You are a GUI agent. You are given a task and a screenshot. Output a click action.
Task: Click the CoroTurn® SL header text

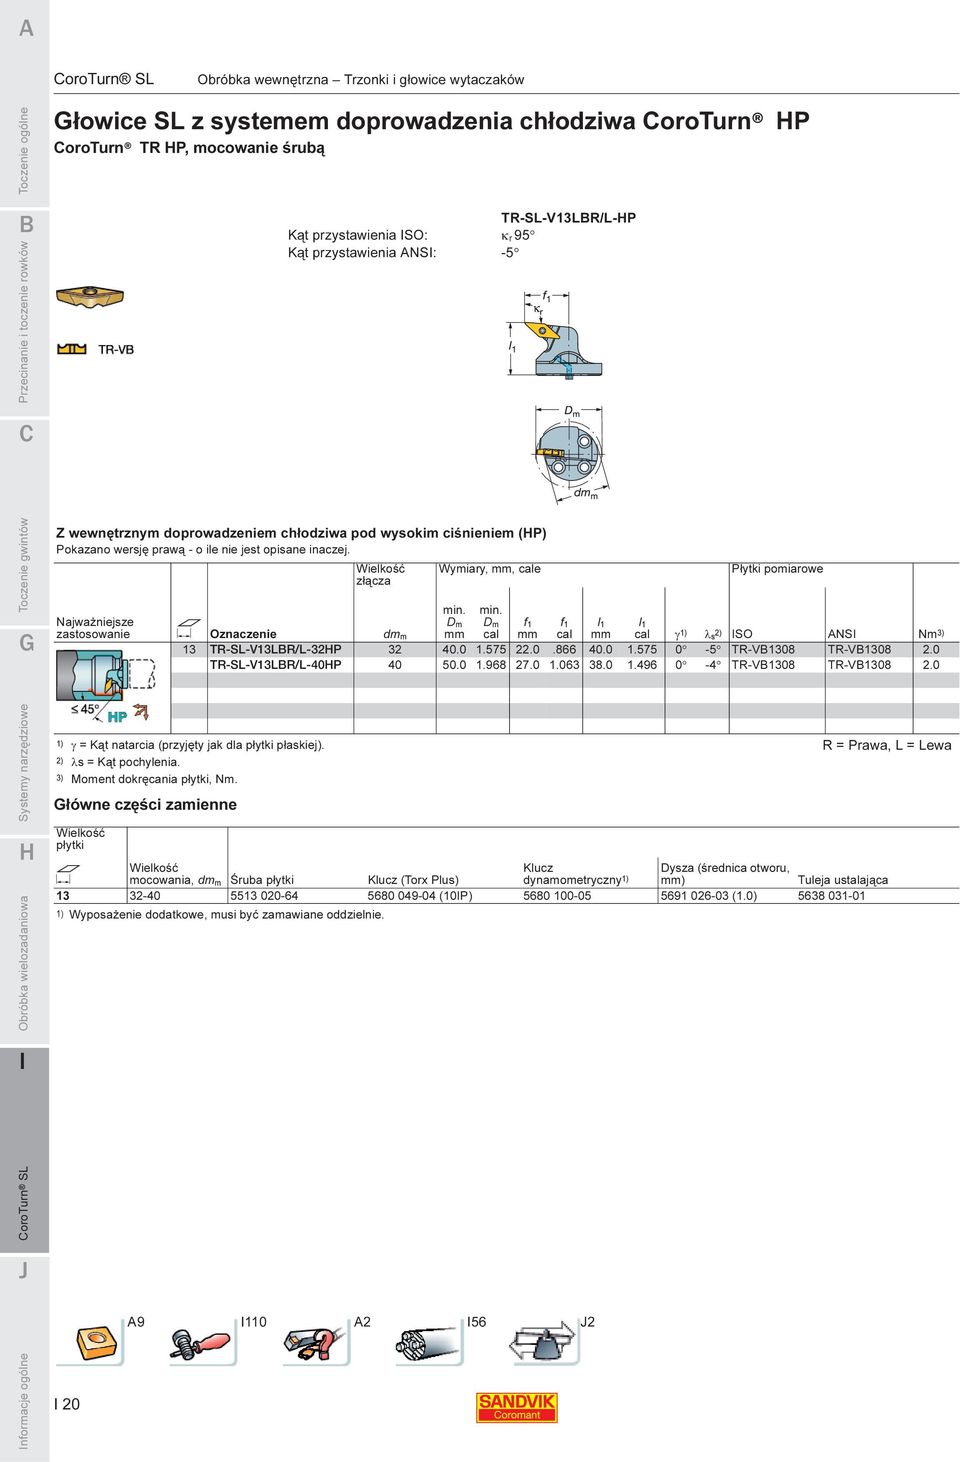(x=104, y=79)
